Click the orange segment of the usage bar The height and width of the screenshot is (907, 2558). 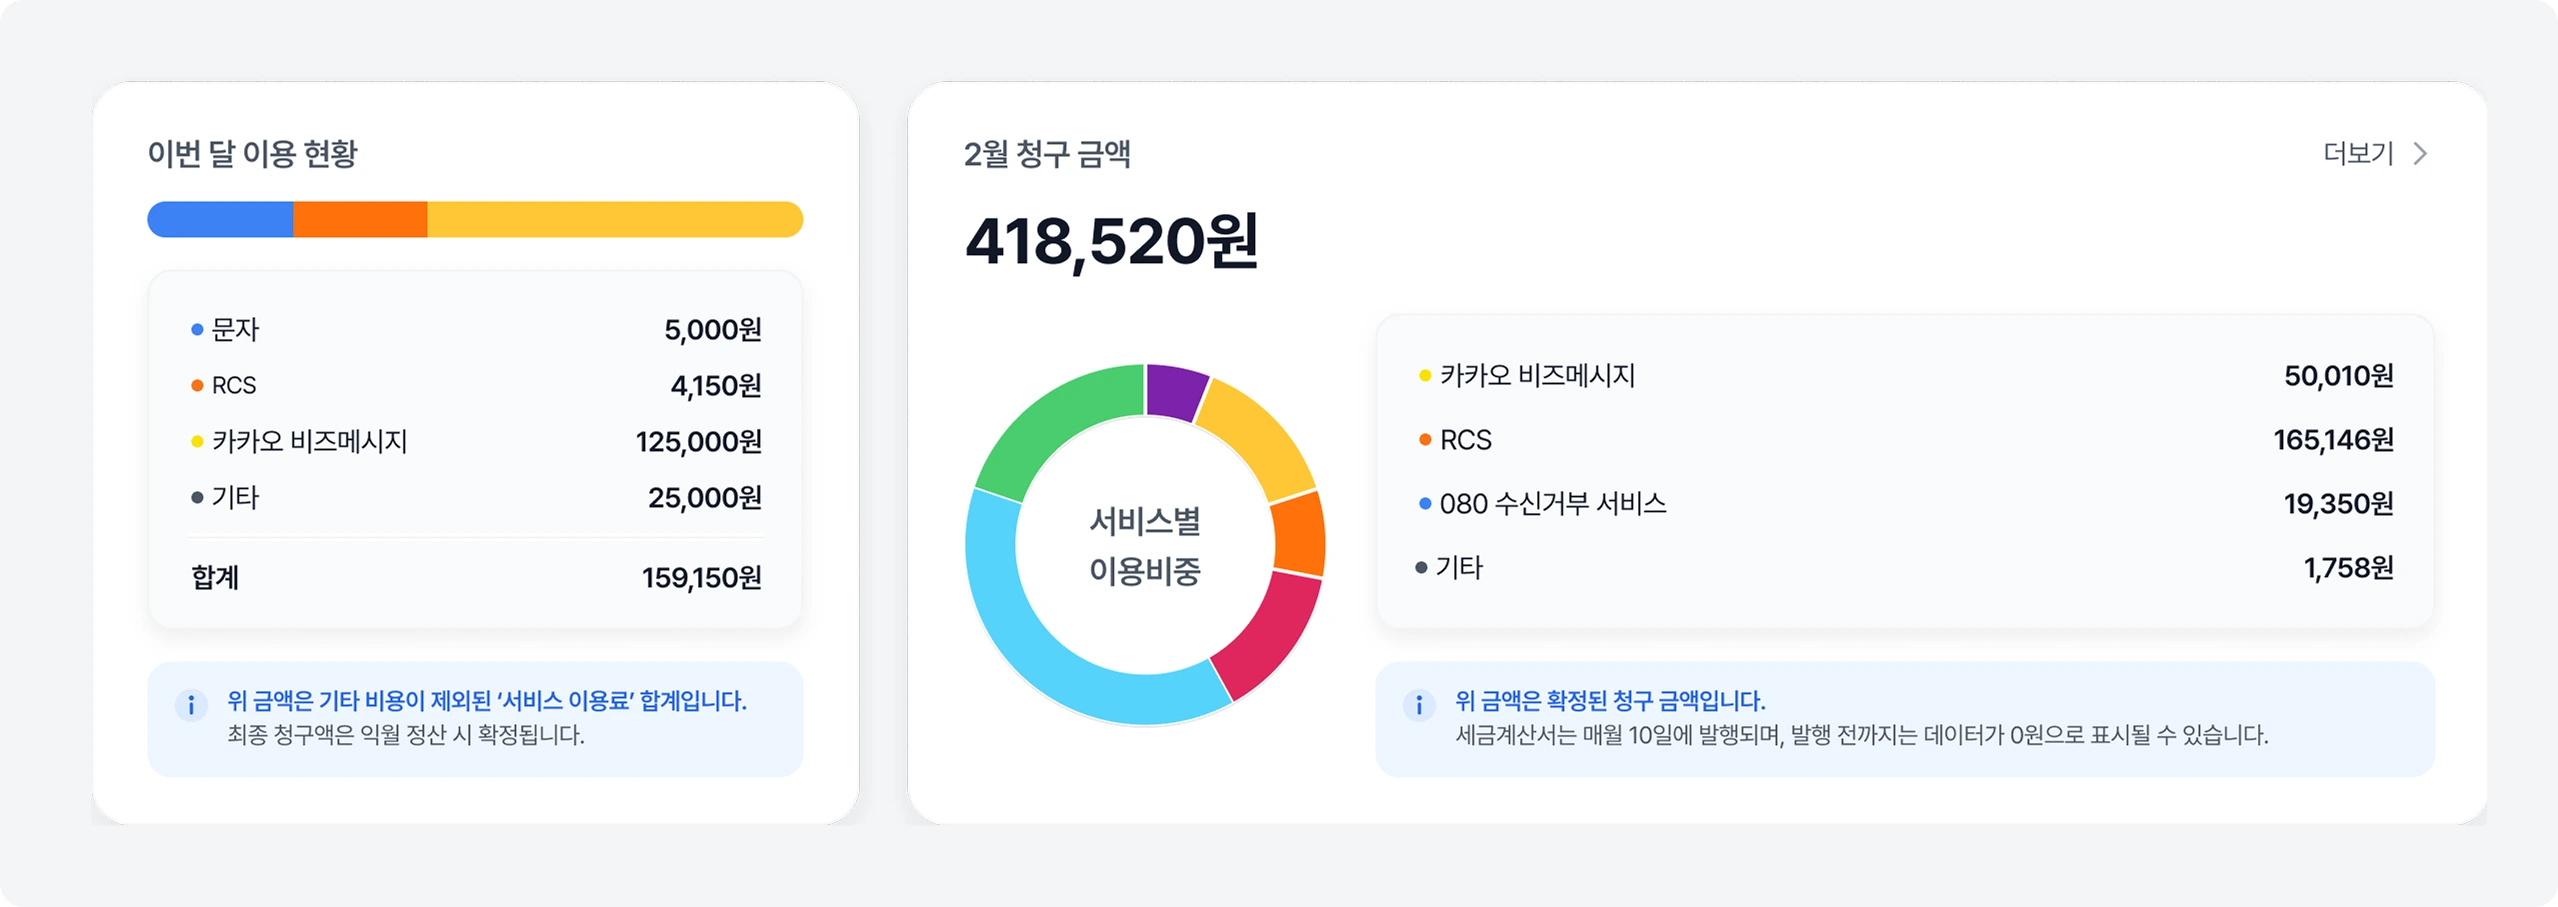click(361, 218)
